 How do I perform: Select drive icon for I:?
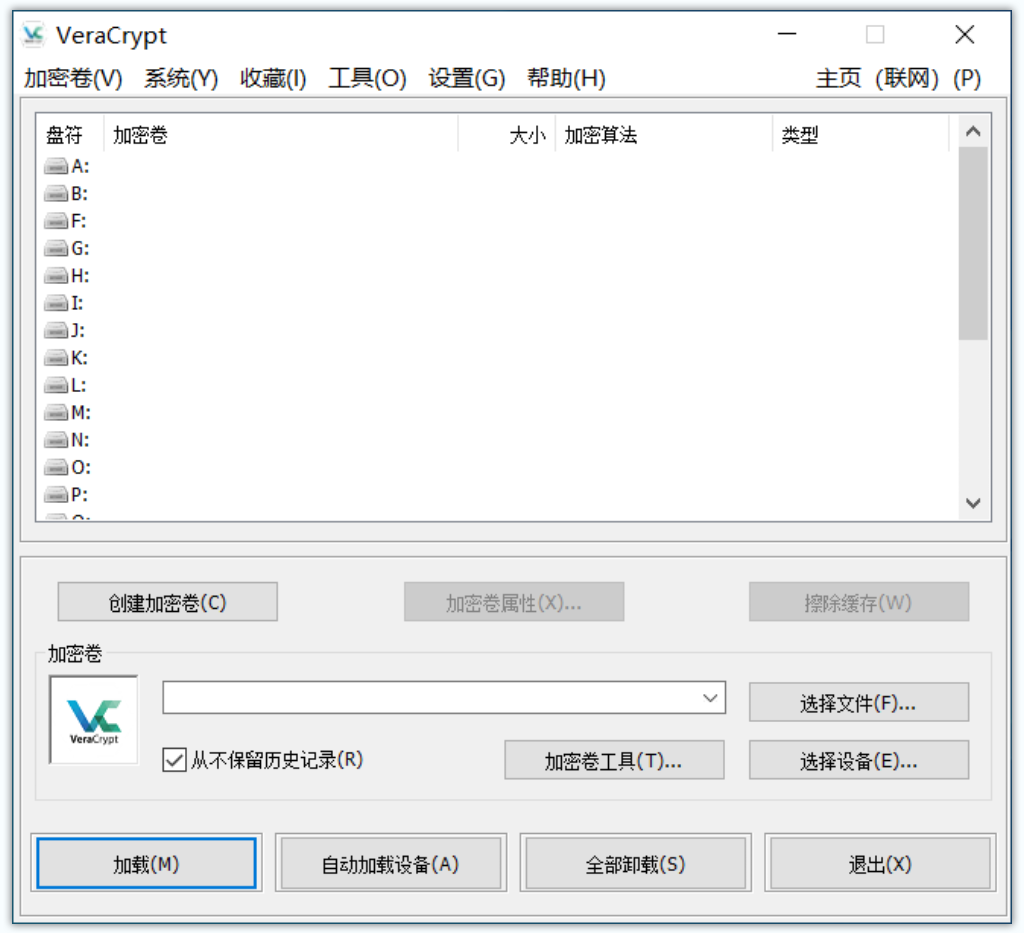56,304
